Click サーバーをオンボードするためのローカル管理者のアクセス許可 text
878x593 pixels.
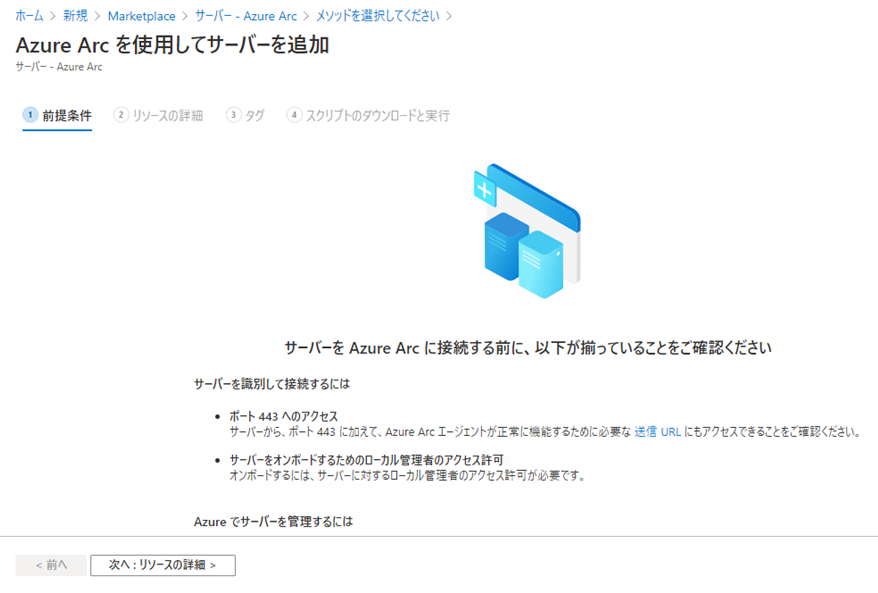pyautogui.click(x=367, y=460)
